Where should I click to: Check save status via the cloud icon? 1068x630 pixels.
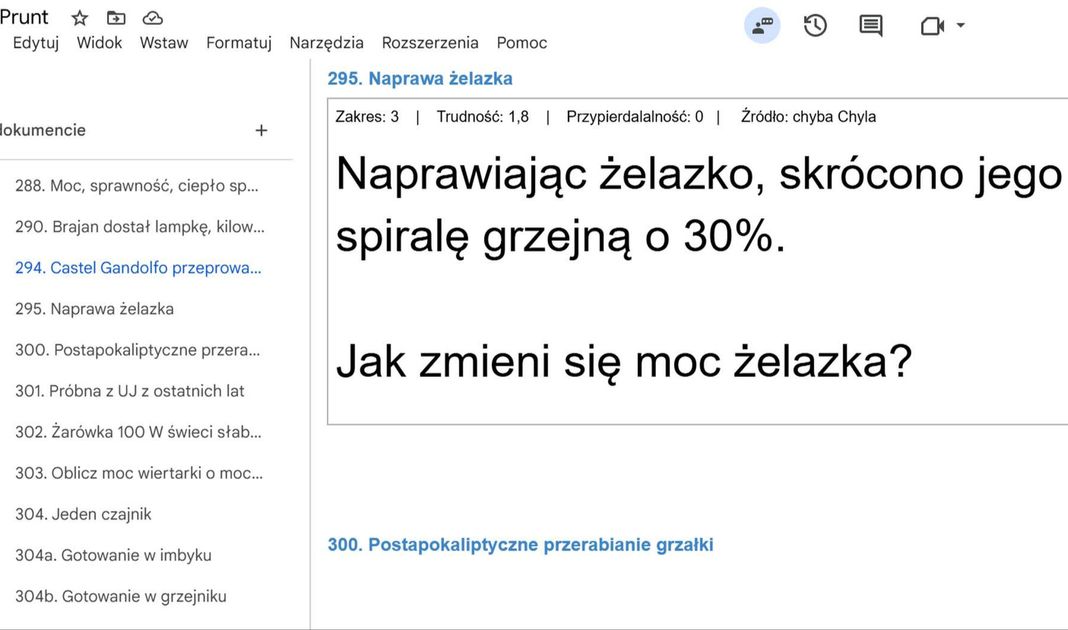[152, 17]
